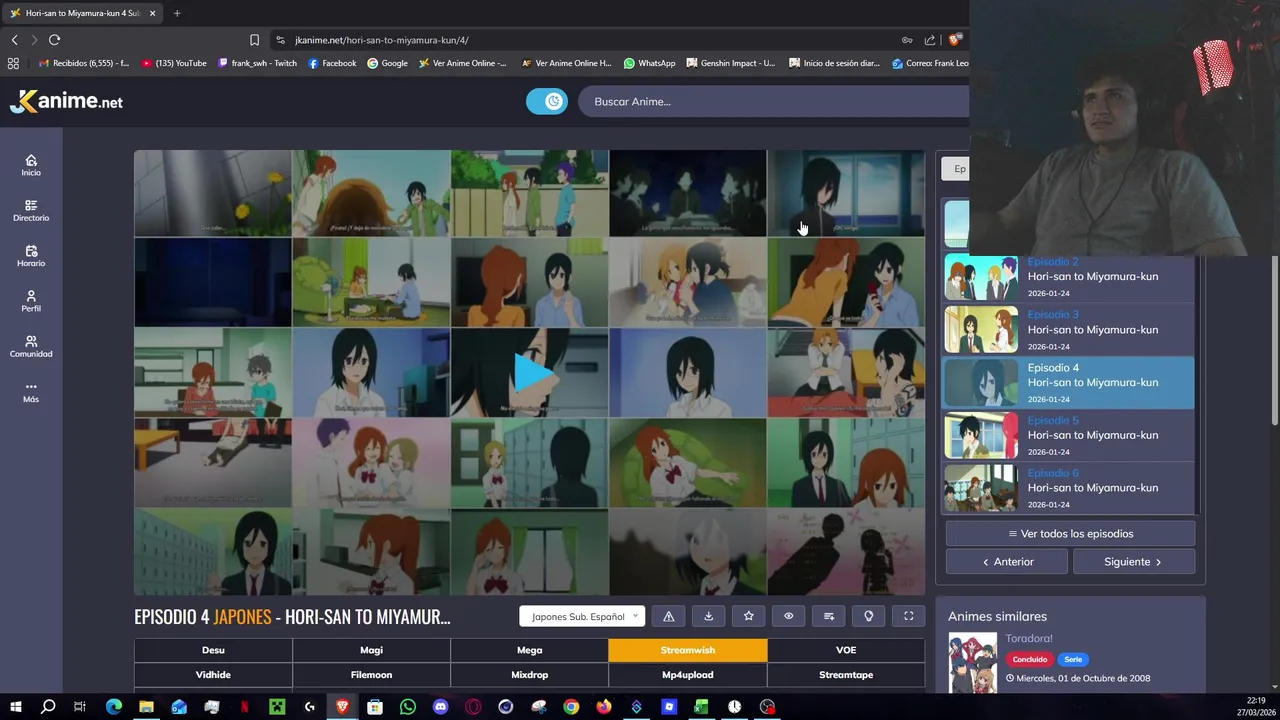Mark the anime as favorite with the star
This screenshot has width=1280, height=720.
(748, 616)
